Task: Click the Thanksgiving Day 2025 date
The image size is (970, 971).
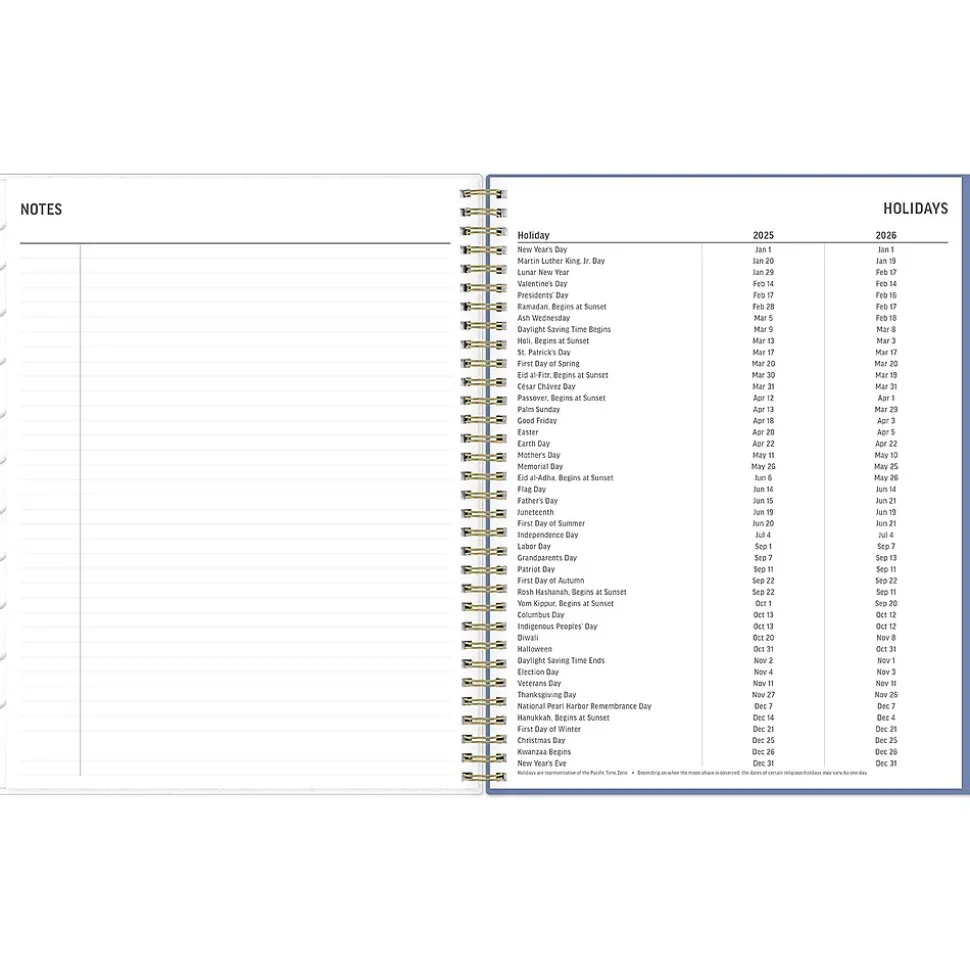Action: point(763,695)
